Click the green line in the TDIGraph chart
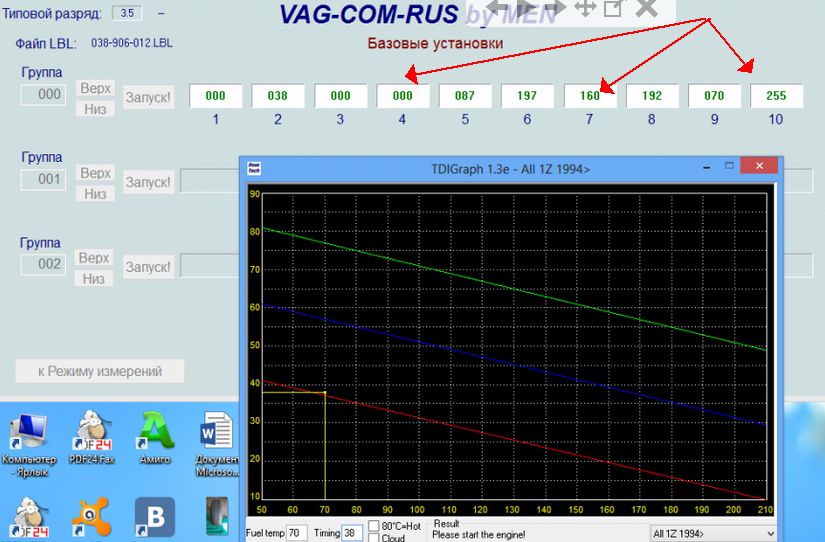Viewport: 825px width, 542px height. click(514, 289)
